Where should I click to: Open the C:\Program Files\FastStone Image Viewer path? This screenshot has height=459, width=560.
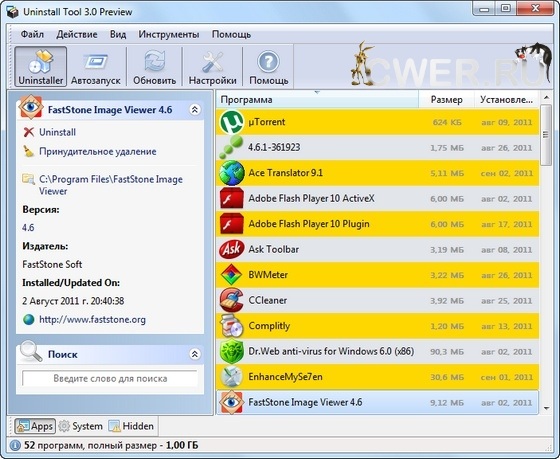point(111,185)
